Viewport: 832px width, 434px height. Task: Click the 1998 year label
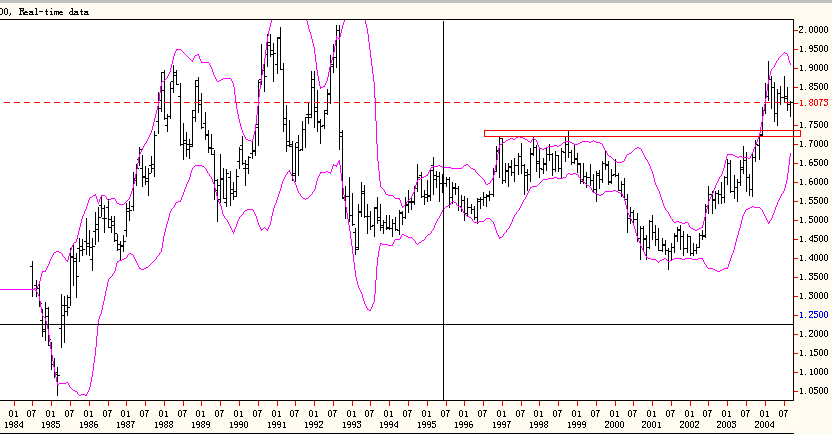539,424
